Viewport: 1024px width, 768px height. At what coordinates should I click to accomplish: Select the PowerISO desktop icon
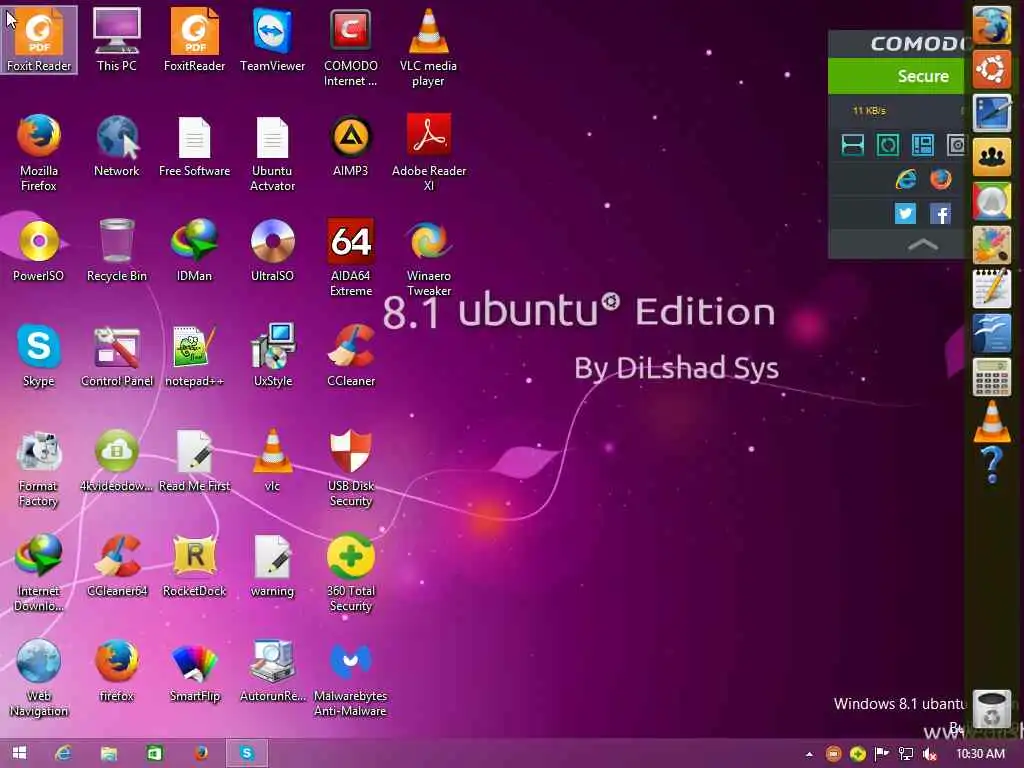39,250
